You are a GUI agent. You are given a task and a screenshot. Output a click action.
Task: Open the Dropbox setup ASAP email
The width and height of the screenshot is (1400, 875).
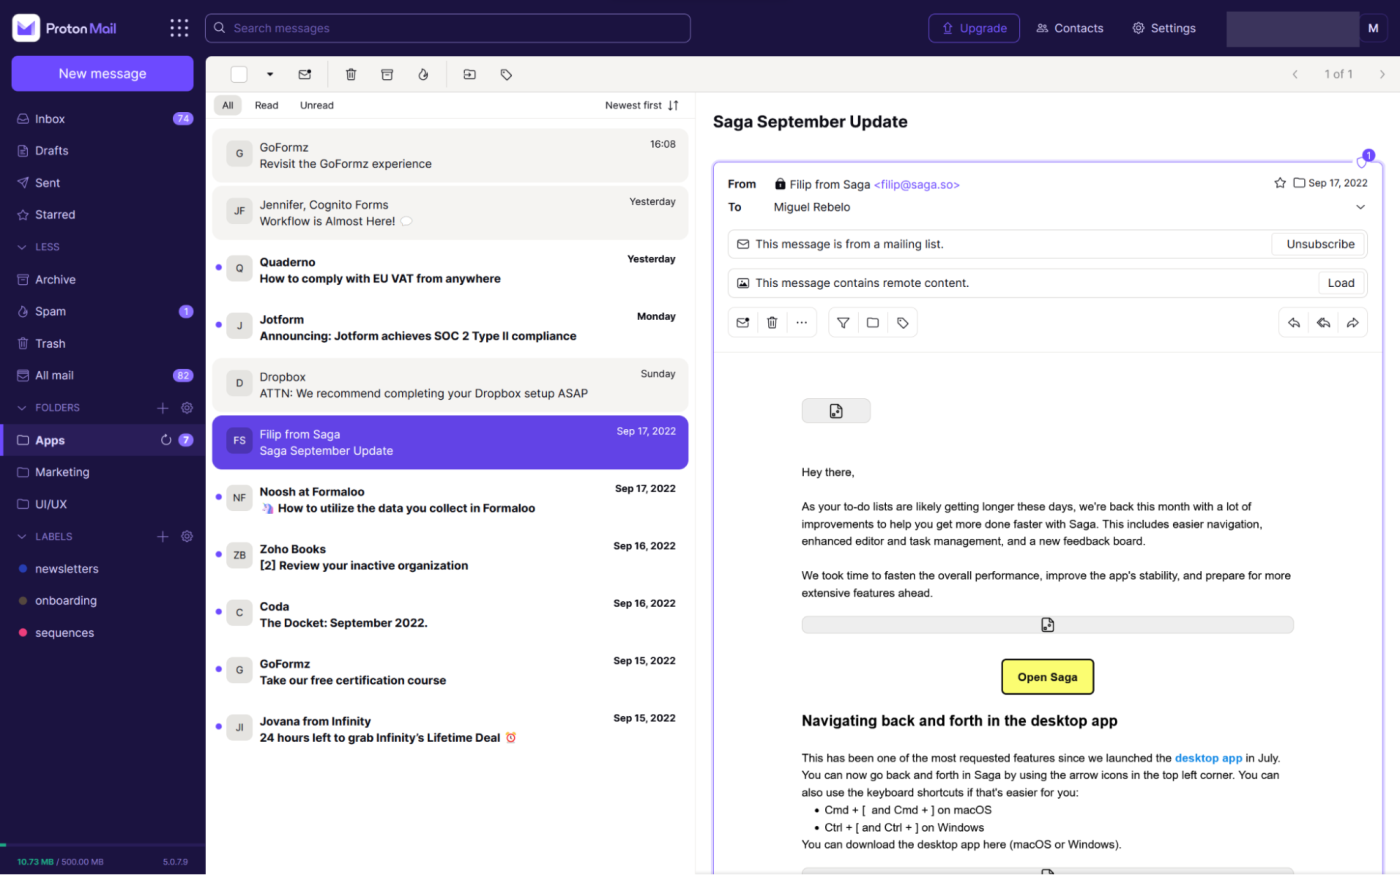pyautogui.click(x=450, y=385)
